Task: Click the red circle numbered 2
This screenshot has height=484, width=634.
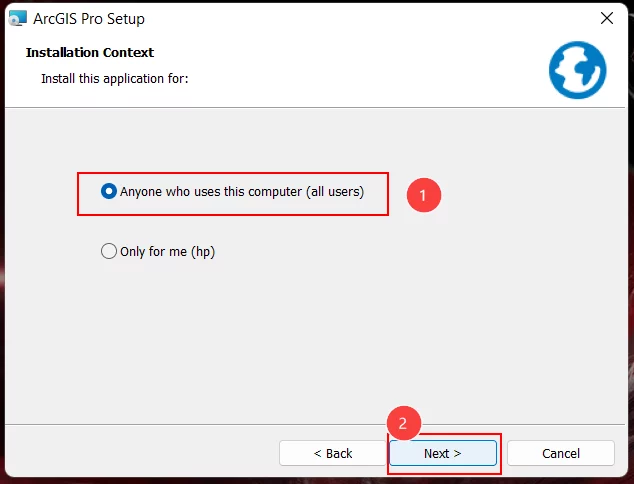Action: 404,423
